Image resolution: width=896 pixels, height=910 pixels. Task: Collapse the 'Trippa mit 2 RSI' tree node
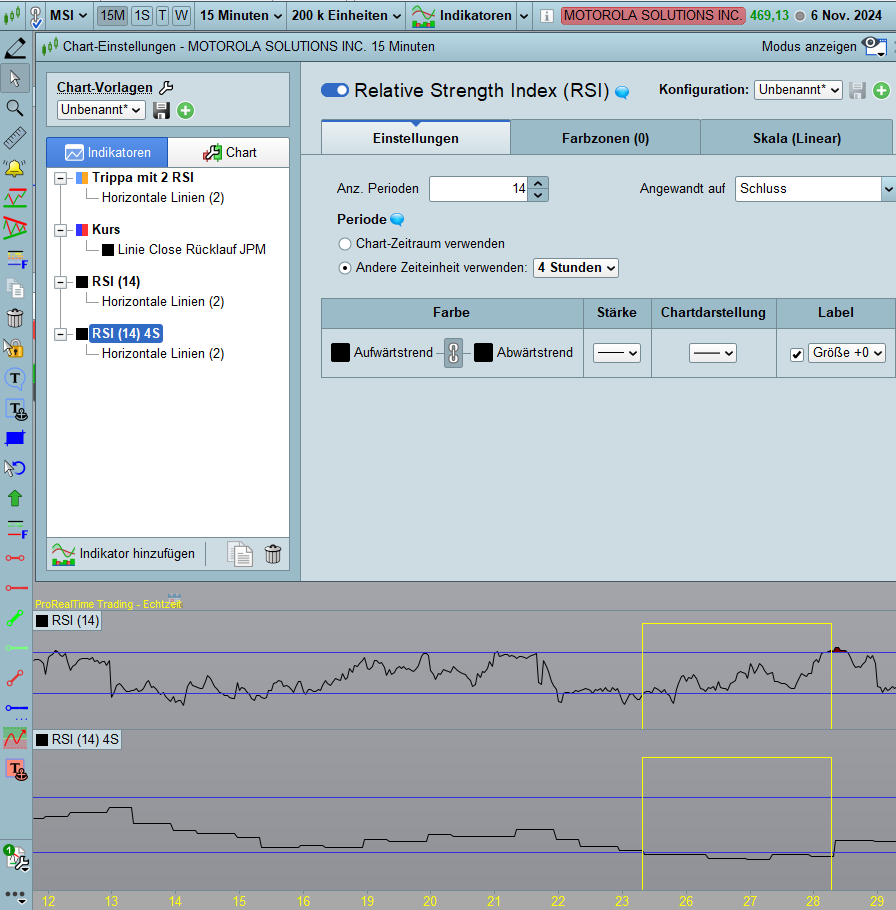pos(62,178)
